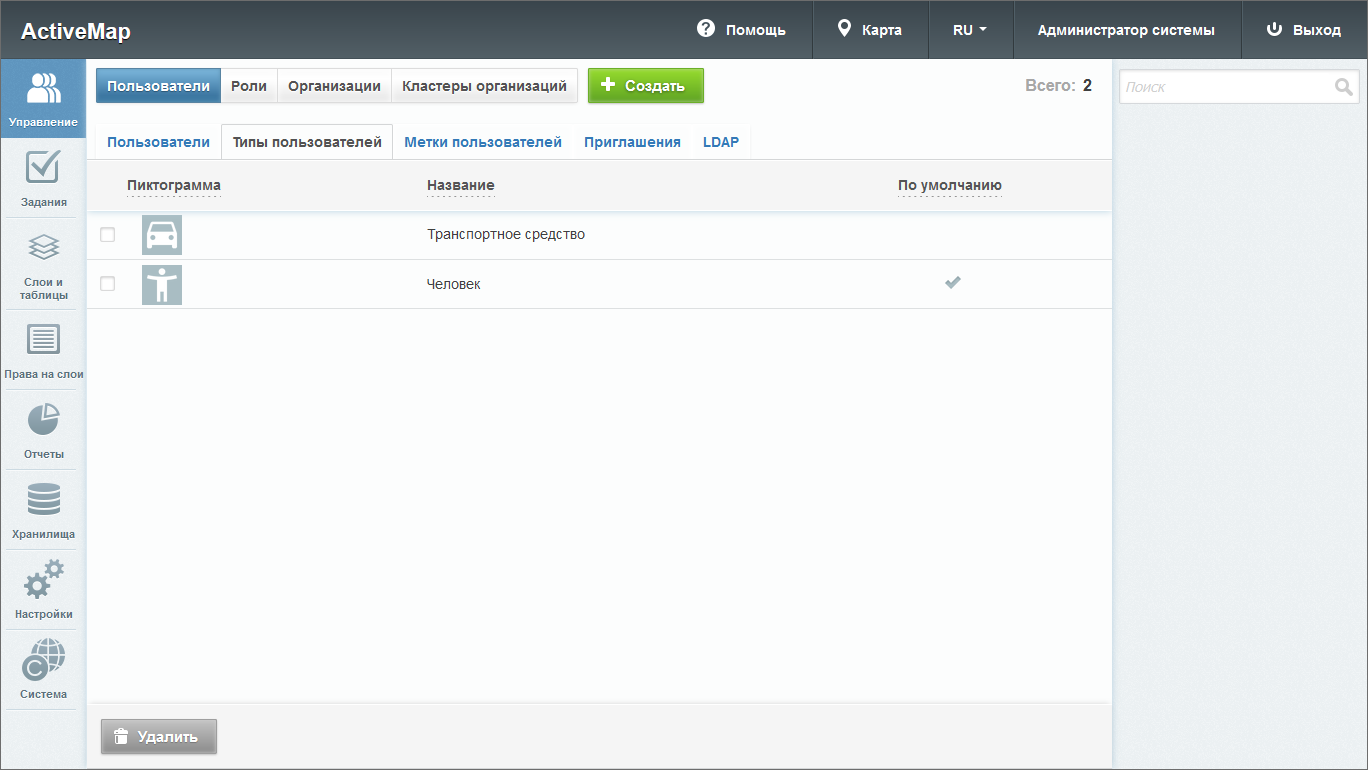Switch to the Роли tab
1368x770 pixels.
point(249,86)
